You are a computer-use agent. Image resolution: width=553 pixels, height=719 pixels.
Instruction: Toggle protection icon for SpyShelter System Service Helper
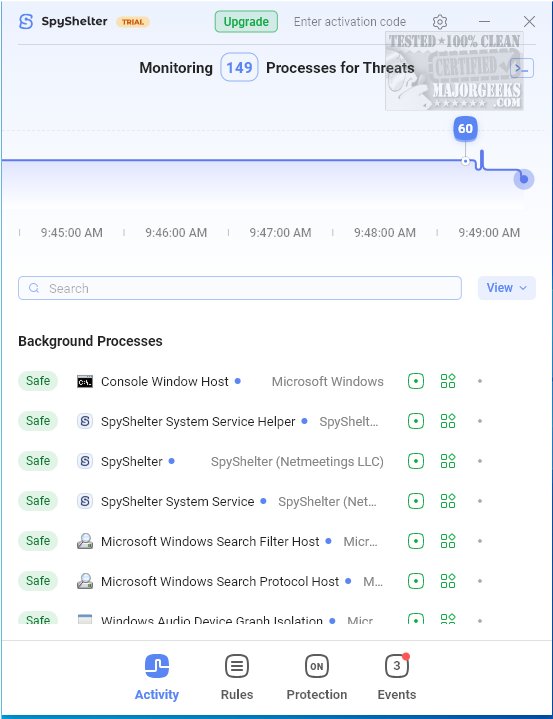point(416,421)
